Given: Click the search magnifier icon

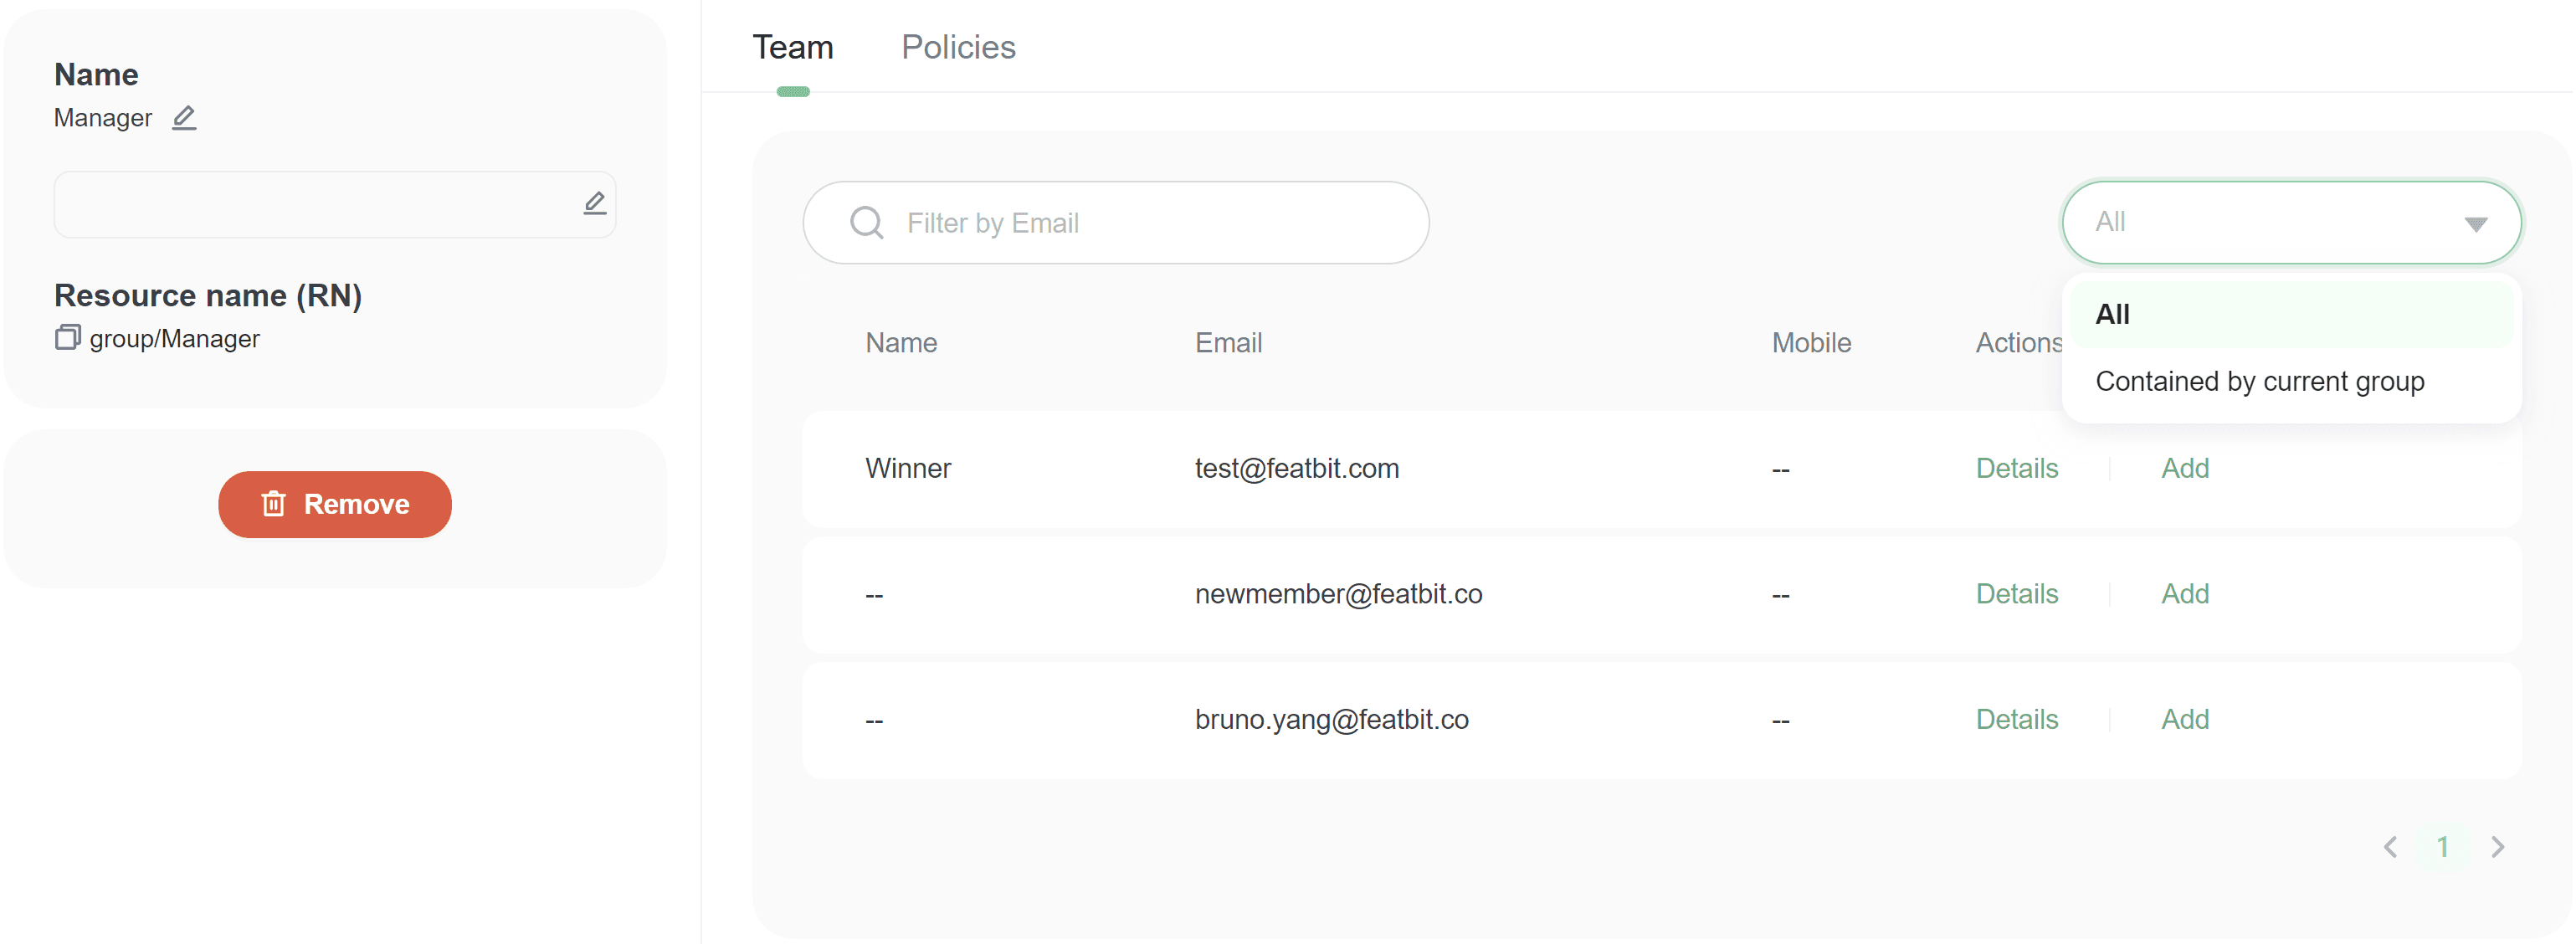Looking at the screenshot, I should [866, 222].
